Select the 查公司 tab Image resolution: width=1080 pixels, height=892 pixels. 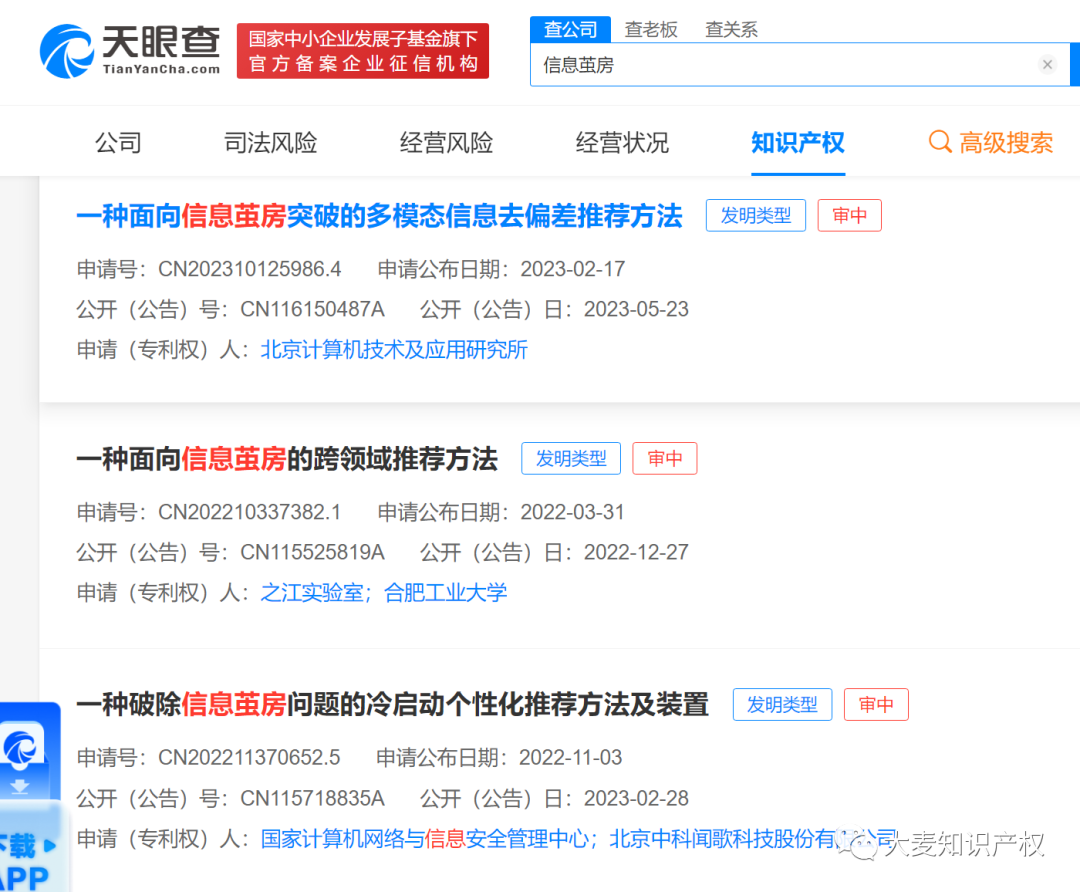click(x=570, y=29)
